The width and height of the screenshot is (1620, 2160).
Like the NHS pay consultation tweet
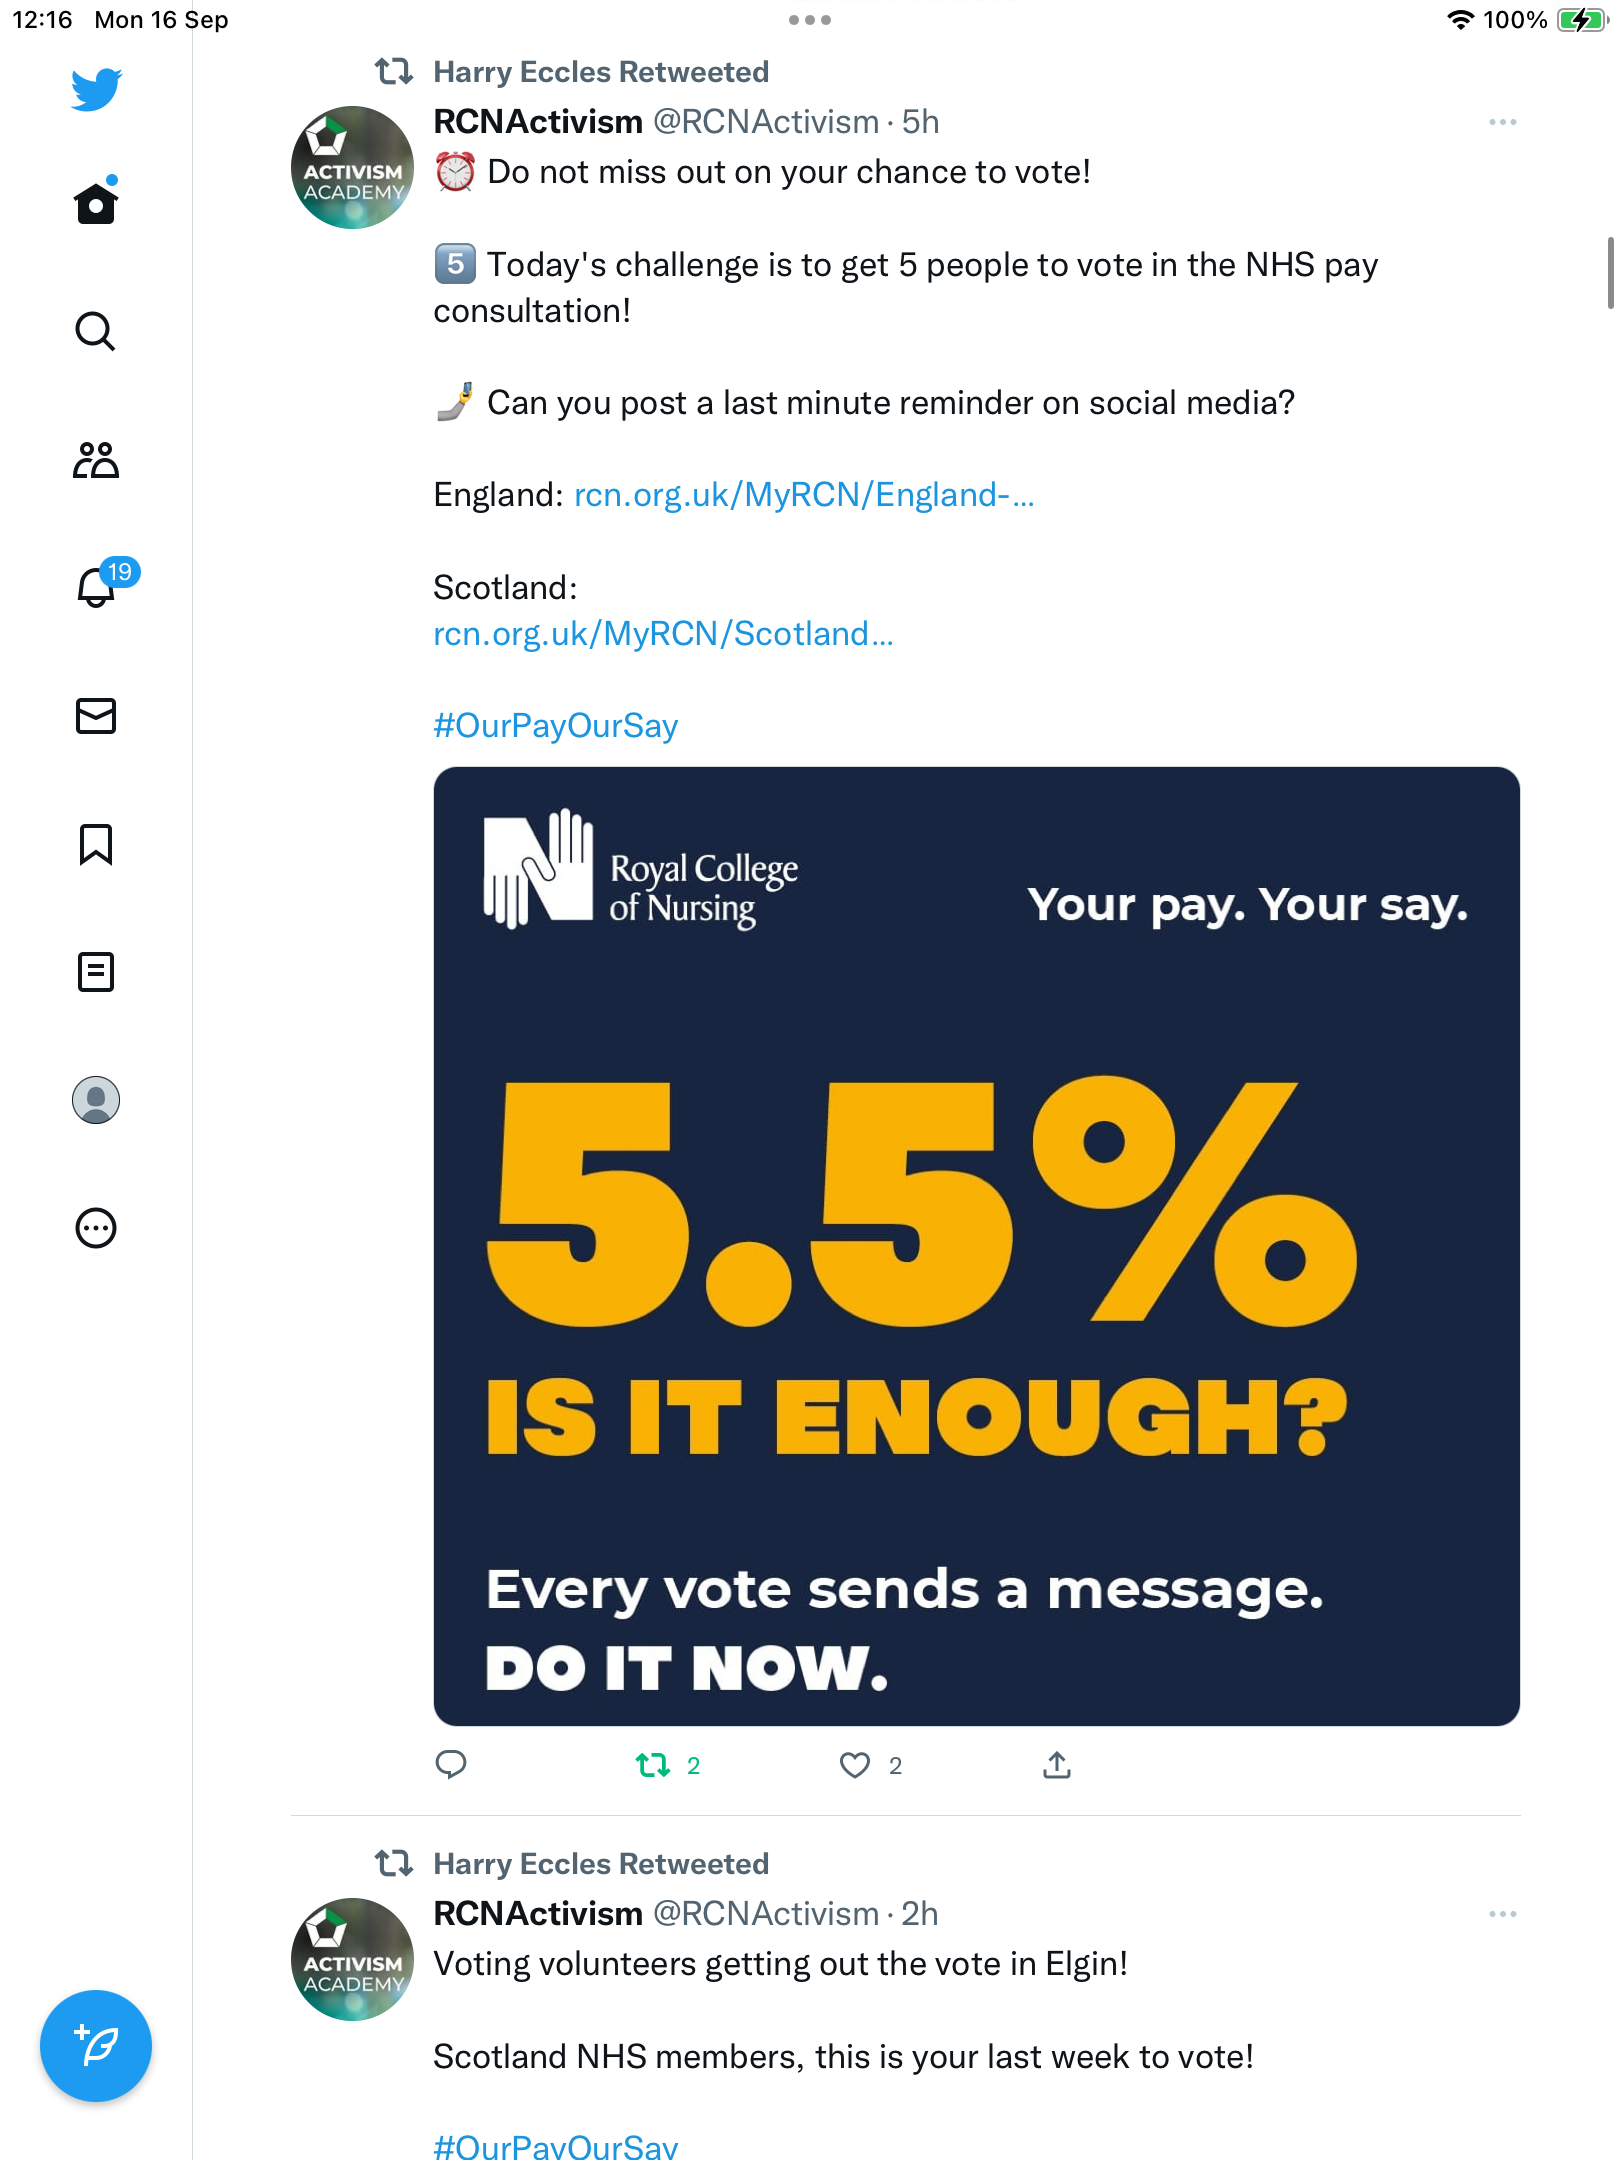870,1766
